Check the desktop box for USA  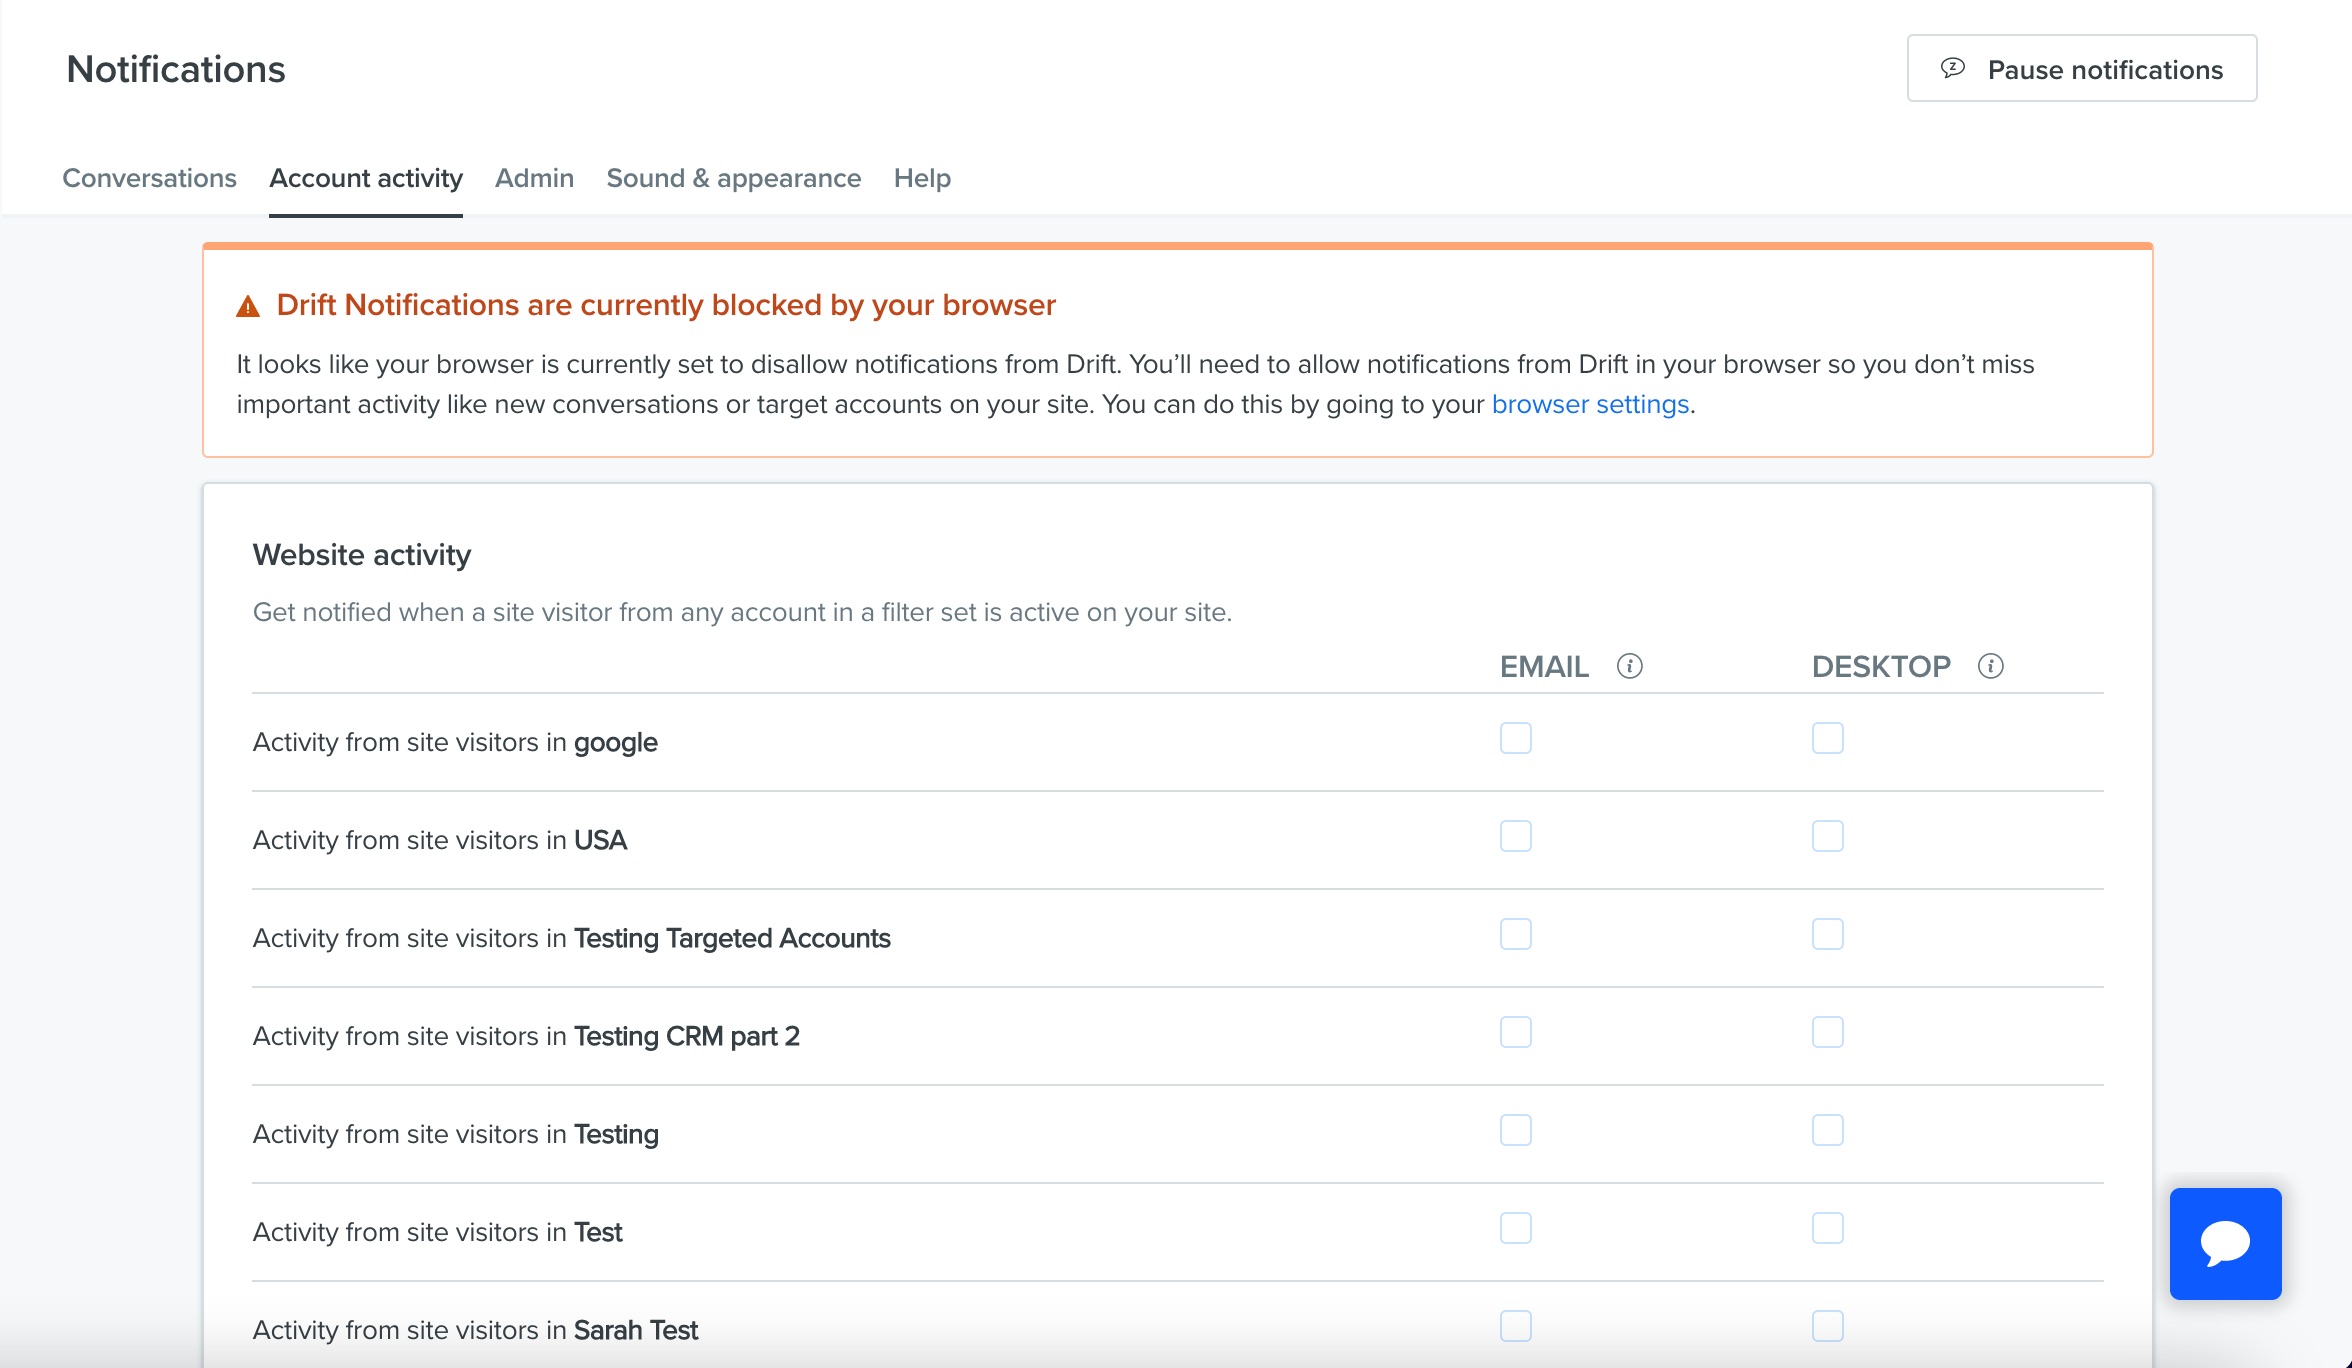[1828, 836]
